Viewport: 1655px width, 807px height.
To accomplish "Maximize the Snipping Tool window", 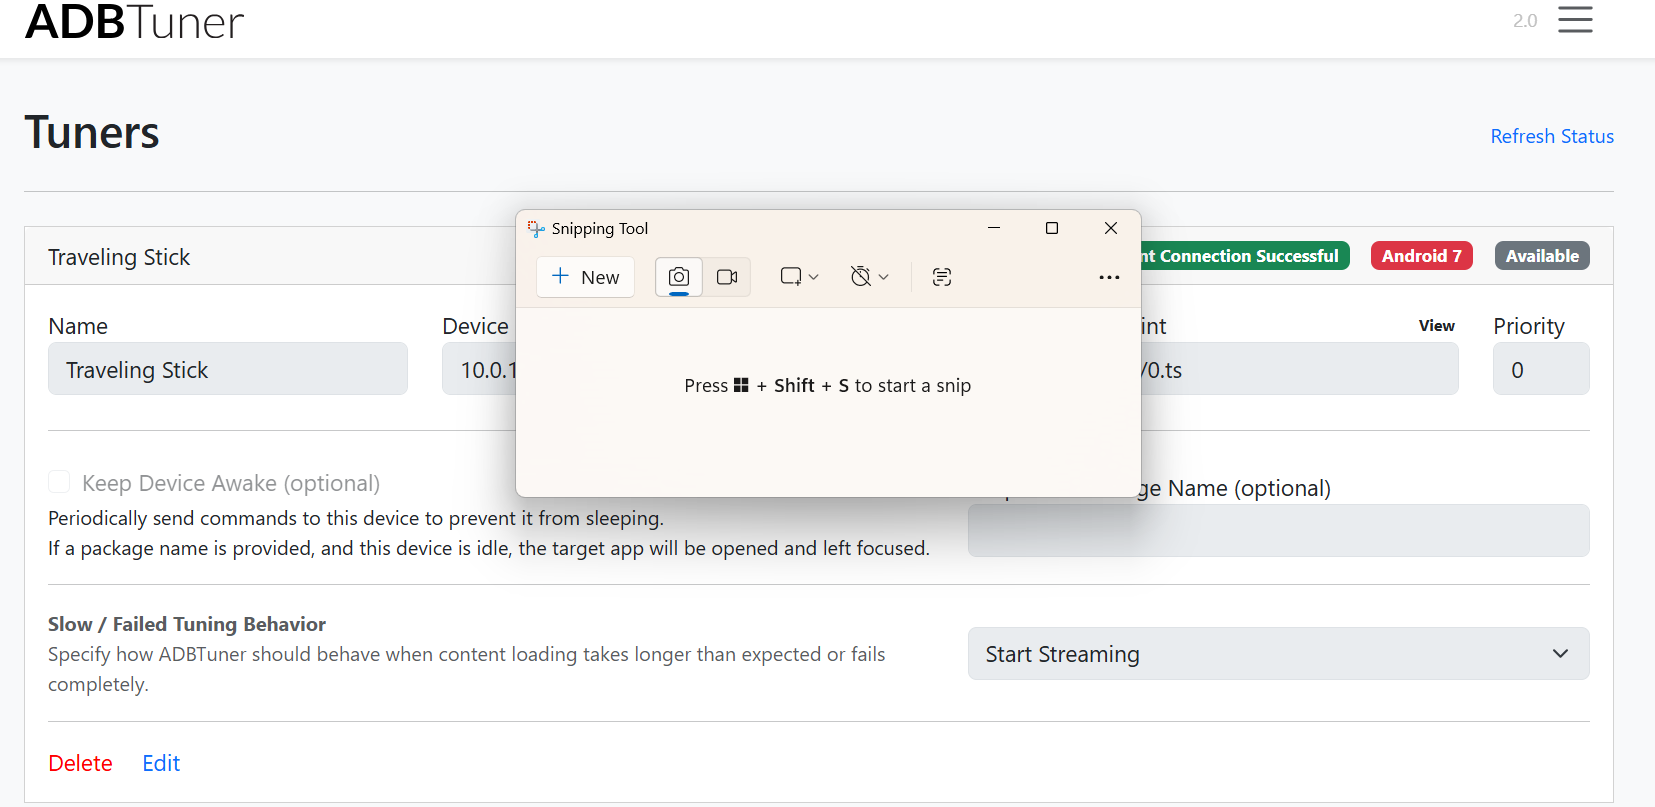I will click(x=1051, y=228).
